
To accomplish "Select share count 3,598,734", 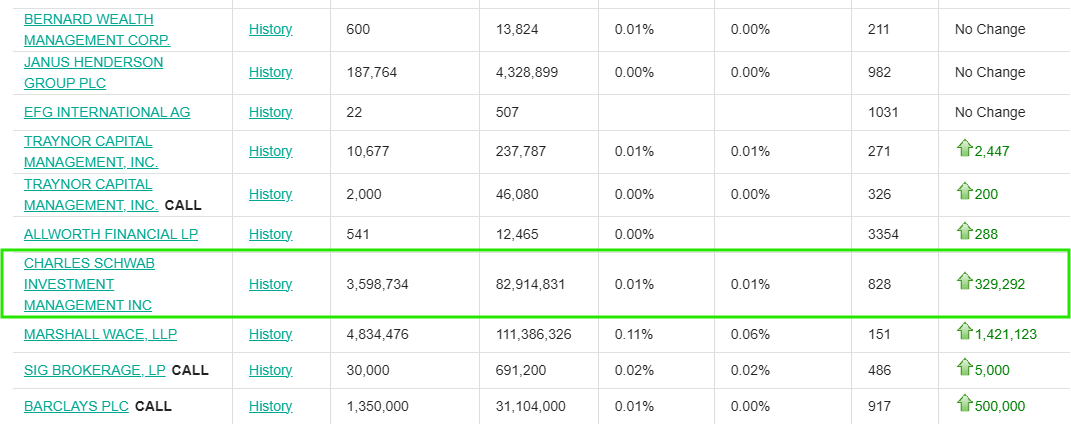I will pos(378,285).
